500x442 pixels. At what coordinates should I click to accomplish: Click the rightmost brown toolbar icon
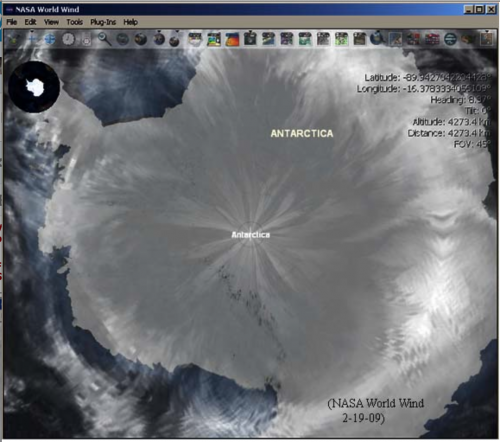click(487, 39)
